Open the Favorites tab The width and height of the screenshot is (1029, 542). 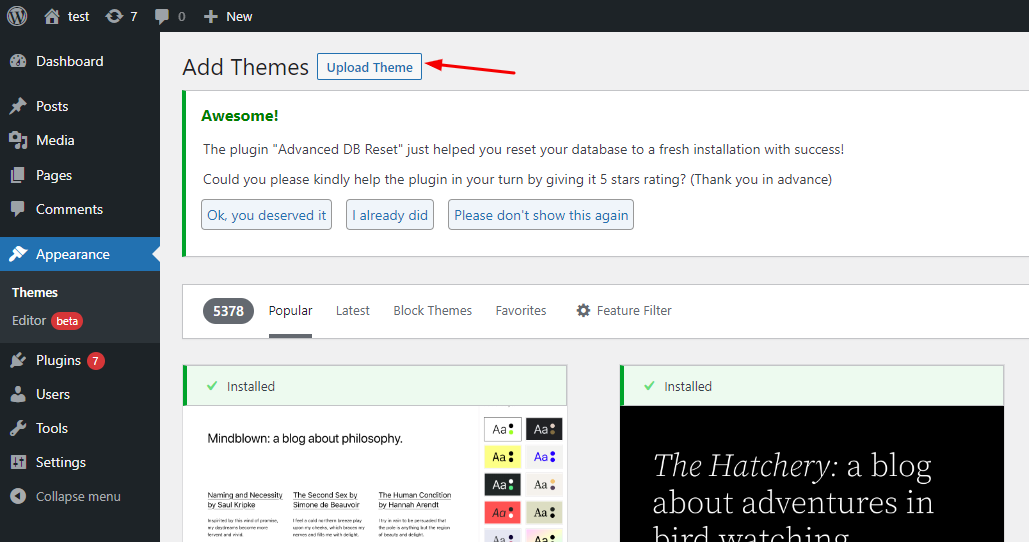[x=521, y=311]
